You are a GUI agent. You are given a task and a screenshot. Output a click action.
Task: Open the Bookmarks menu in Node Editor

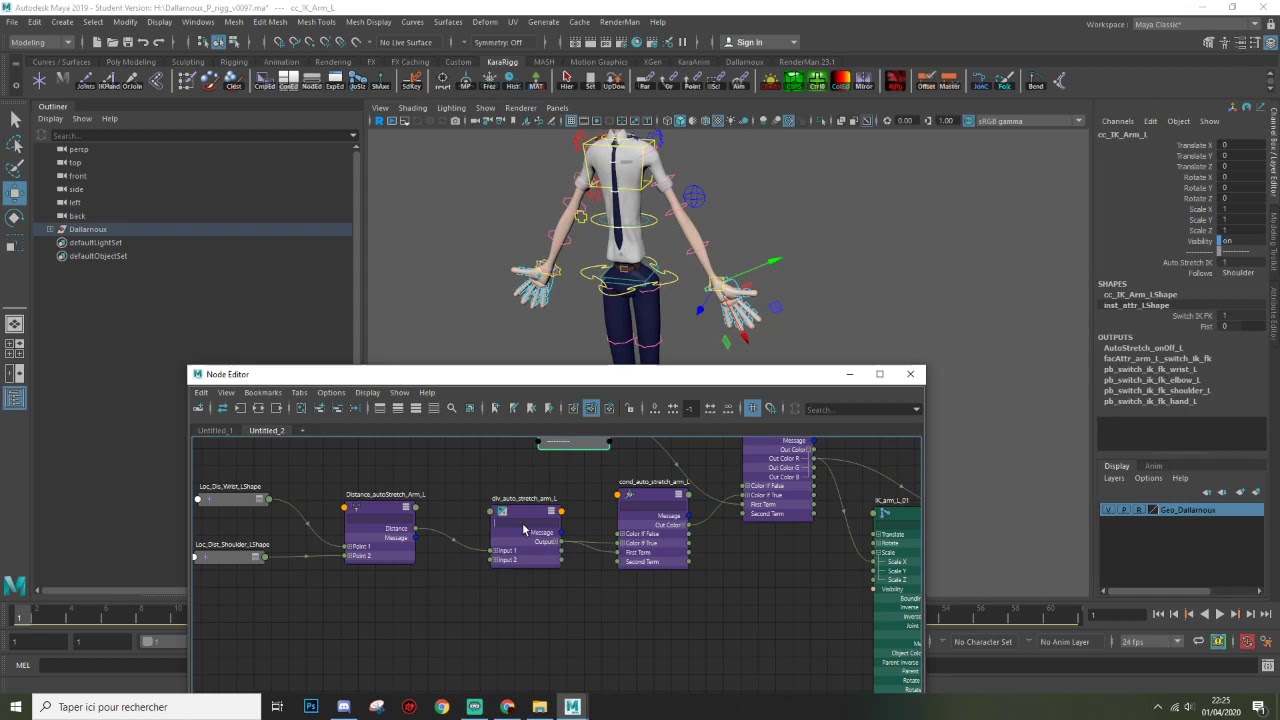262,392
